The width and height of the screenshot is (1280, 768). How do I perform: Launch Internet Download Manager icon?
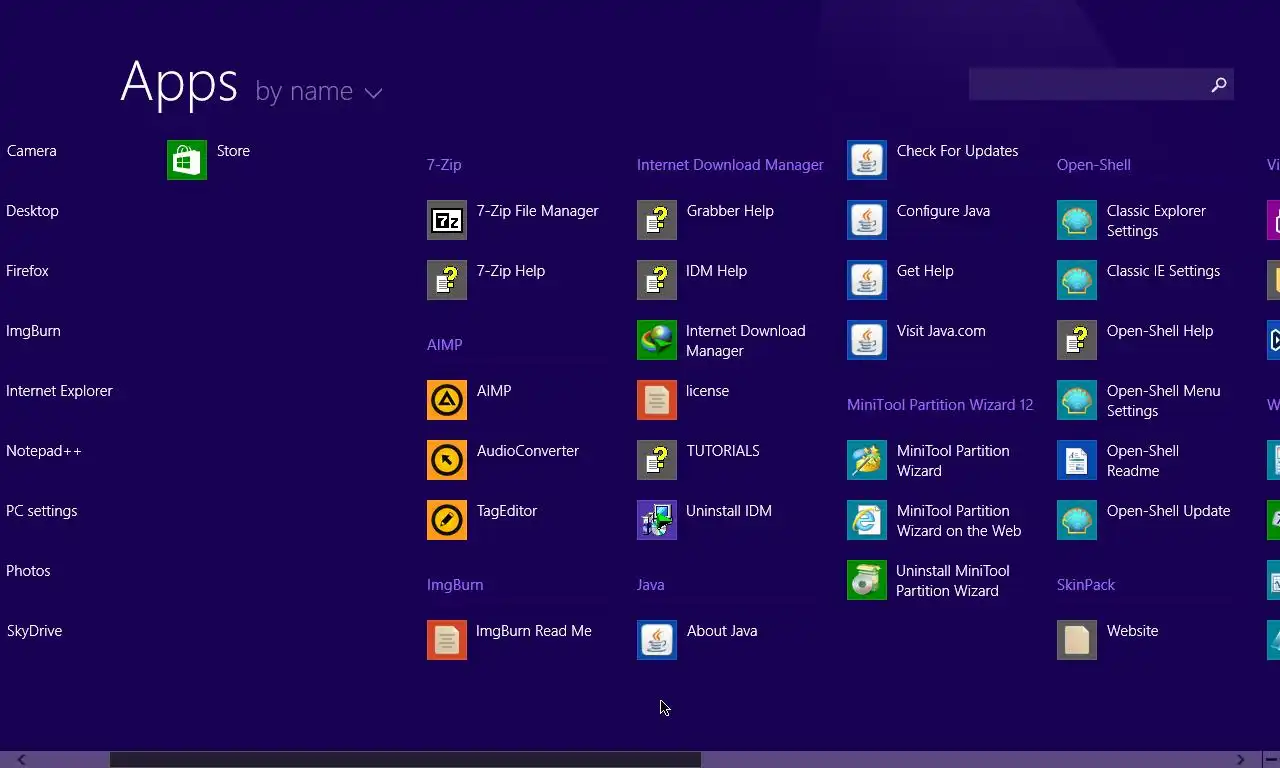tap(657, 340)
